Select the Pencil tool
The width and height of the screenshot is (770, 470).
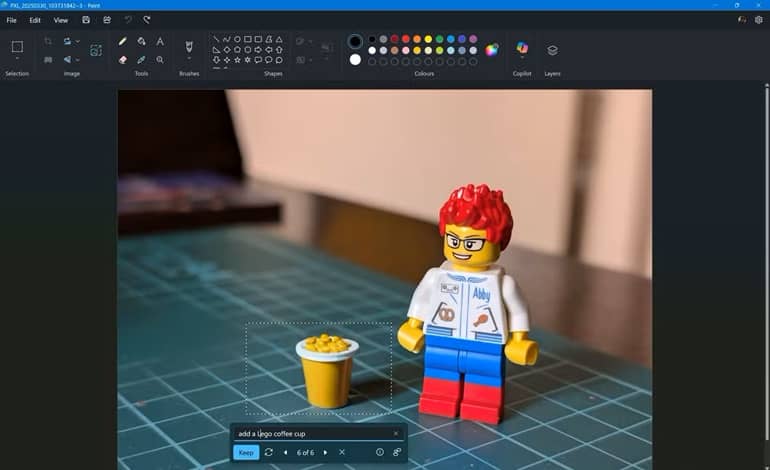(x=122, y=42)
